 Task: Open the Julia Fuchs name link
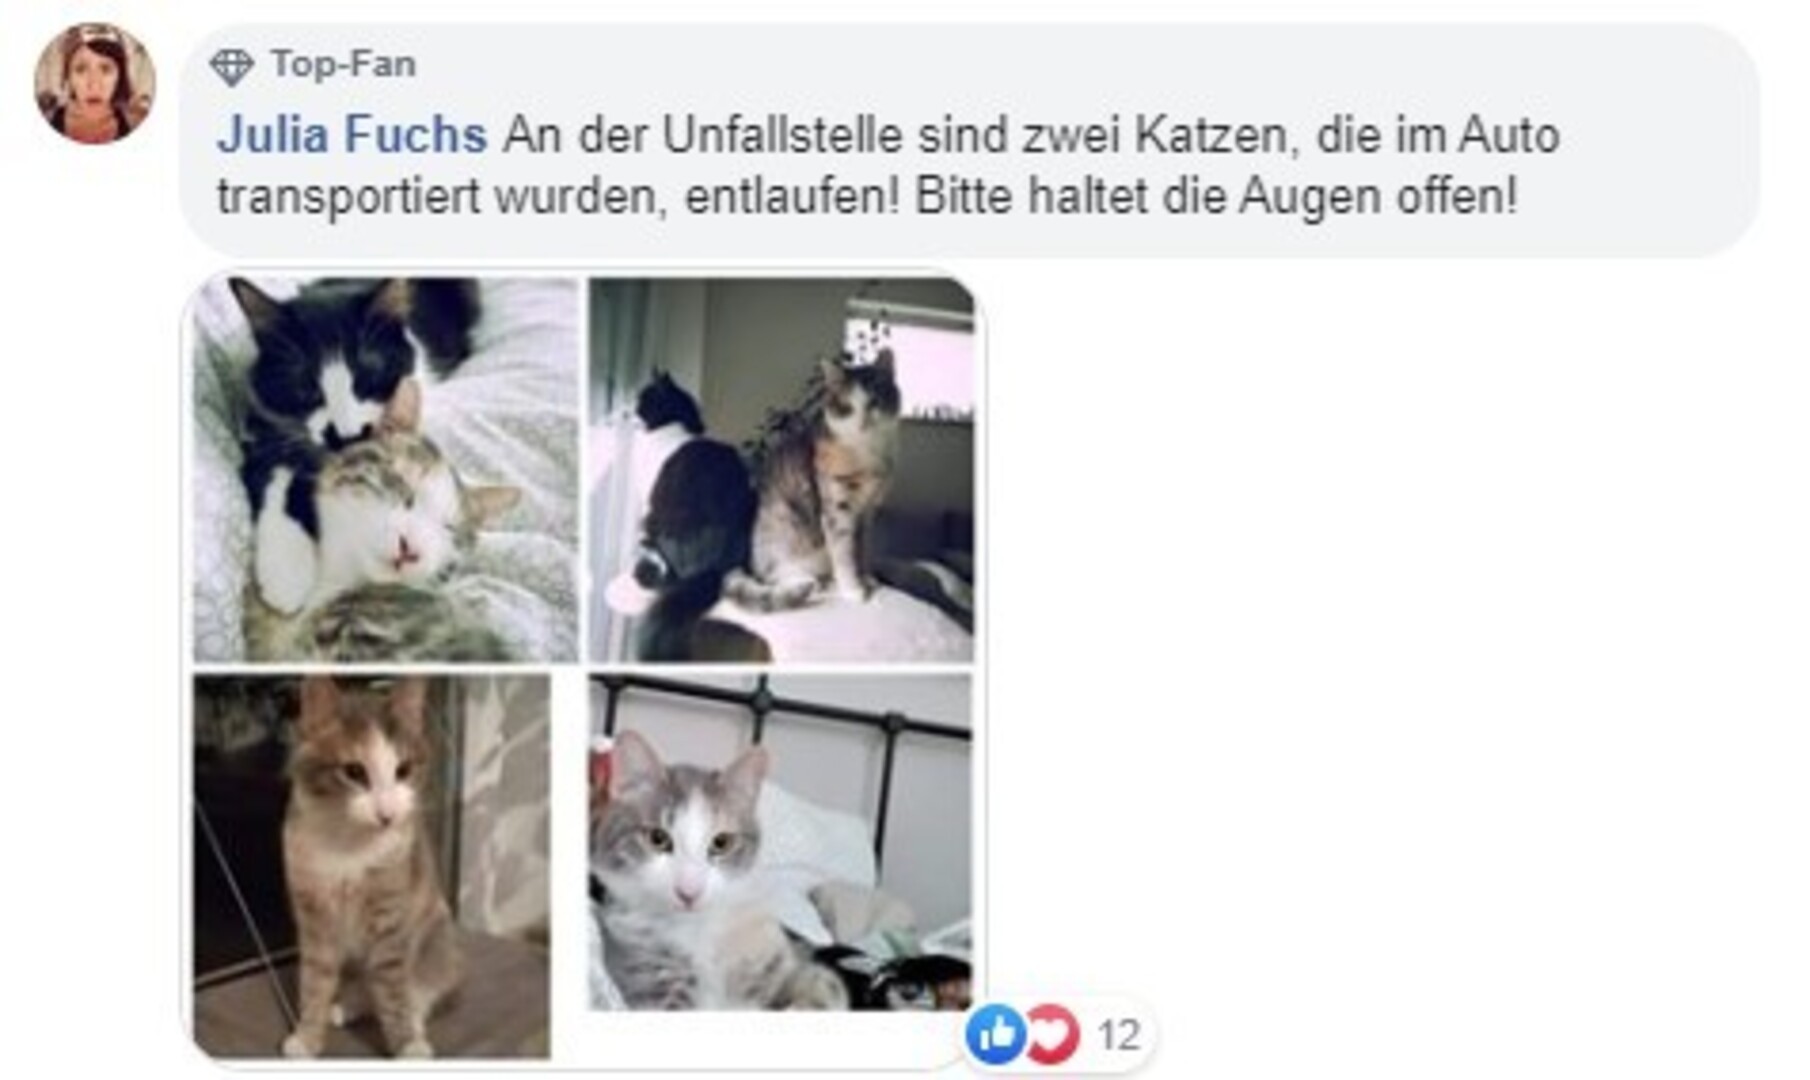pyautogui.click(x=352, y=135)
